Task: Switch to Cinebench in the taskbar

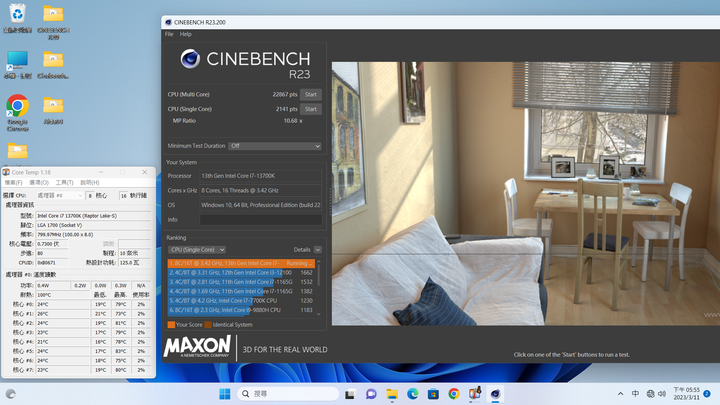Action: click(495, 394)
